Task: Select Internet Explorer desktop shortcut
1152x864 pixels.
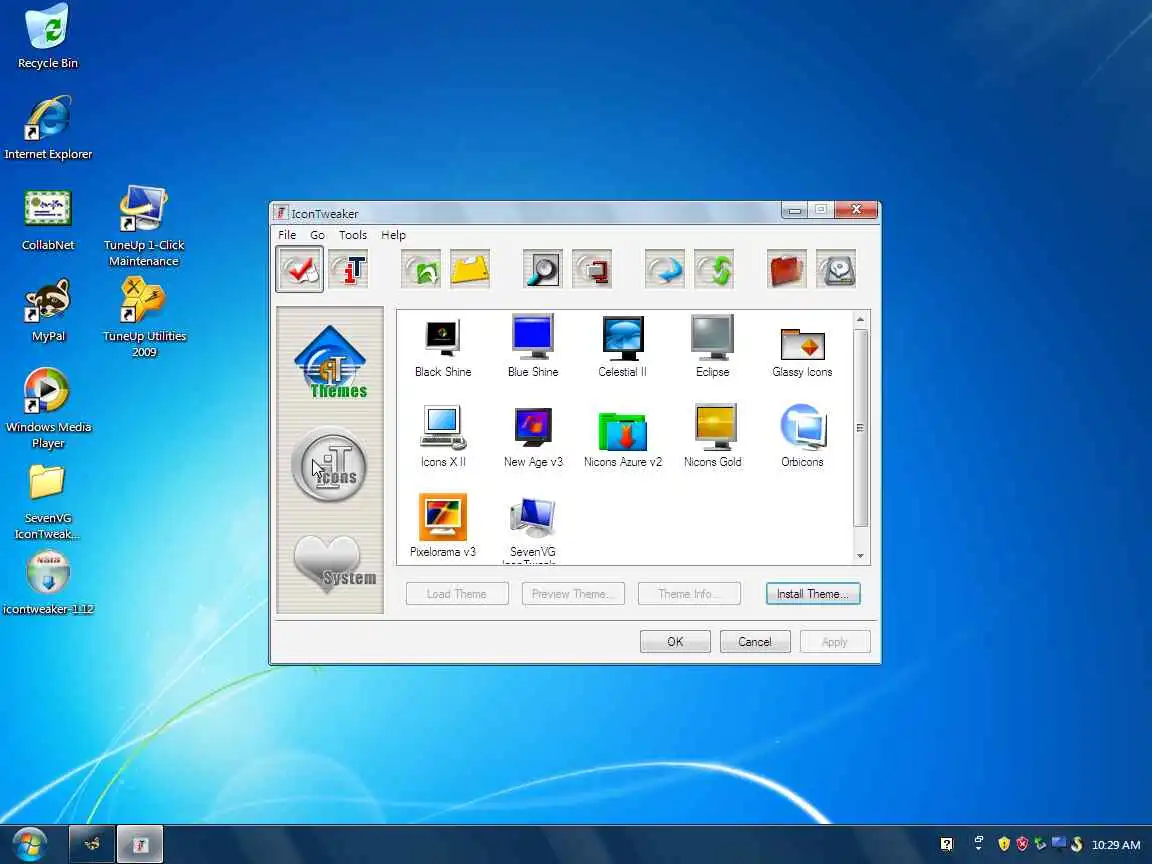Action: pyautogui.click(x=48, y=127)
